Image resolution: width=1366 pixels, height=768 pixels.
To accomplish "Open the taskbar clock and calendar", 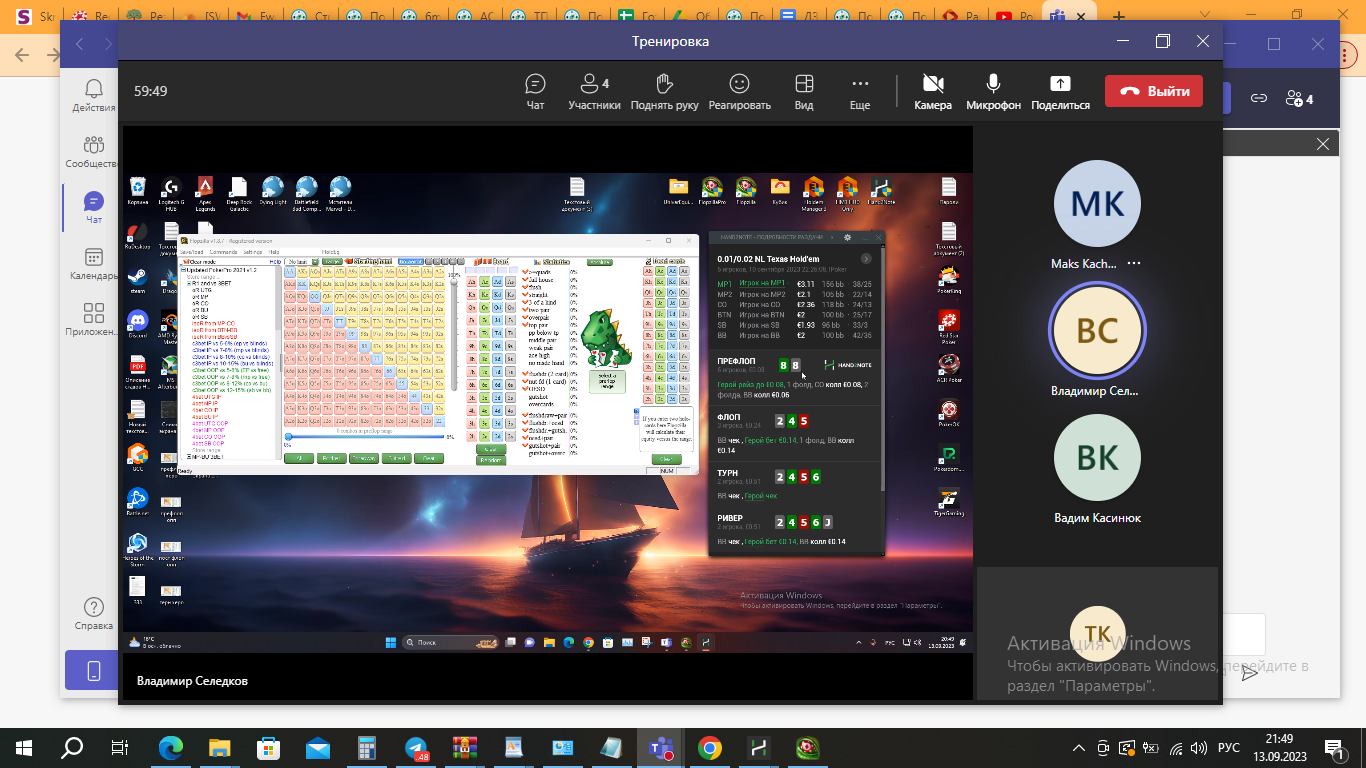I will 1281,747.
